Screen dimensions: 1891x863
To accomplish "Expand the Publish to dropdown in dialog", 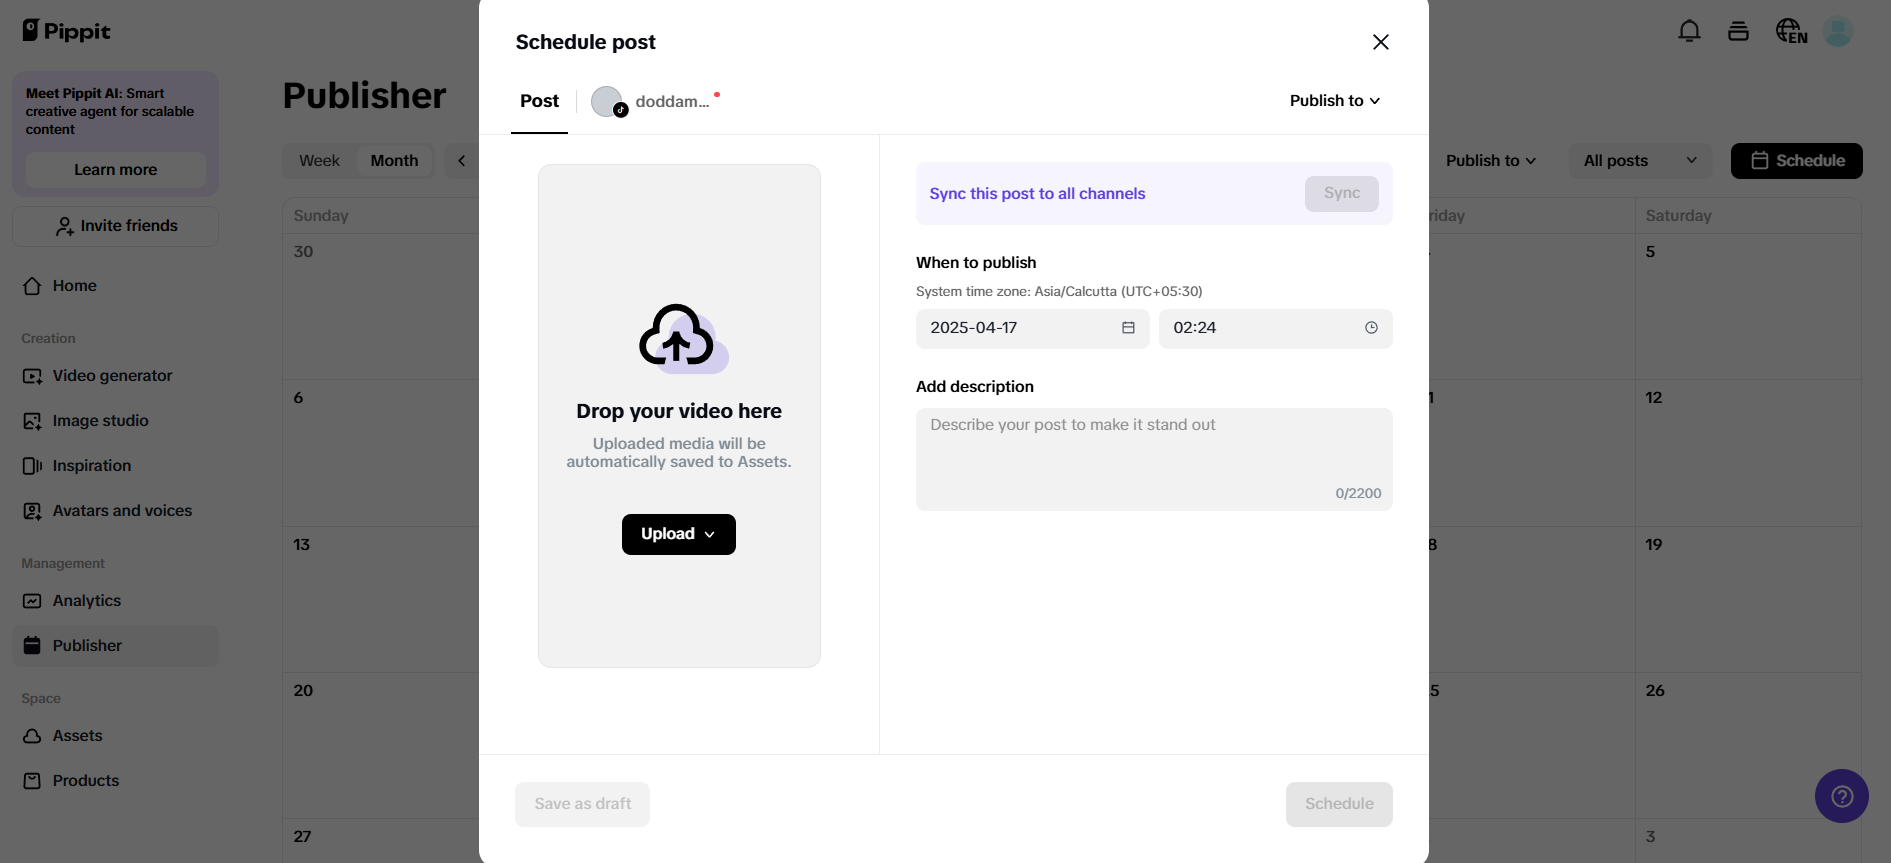I will 1334,101.
